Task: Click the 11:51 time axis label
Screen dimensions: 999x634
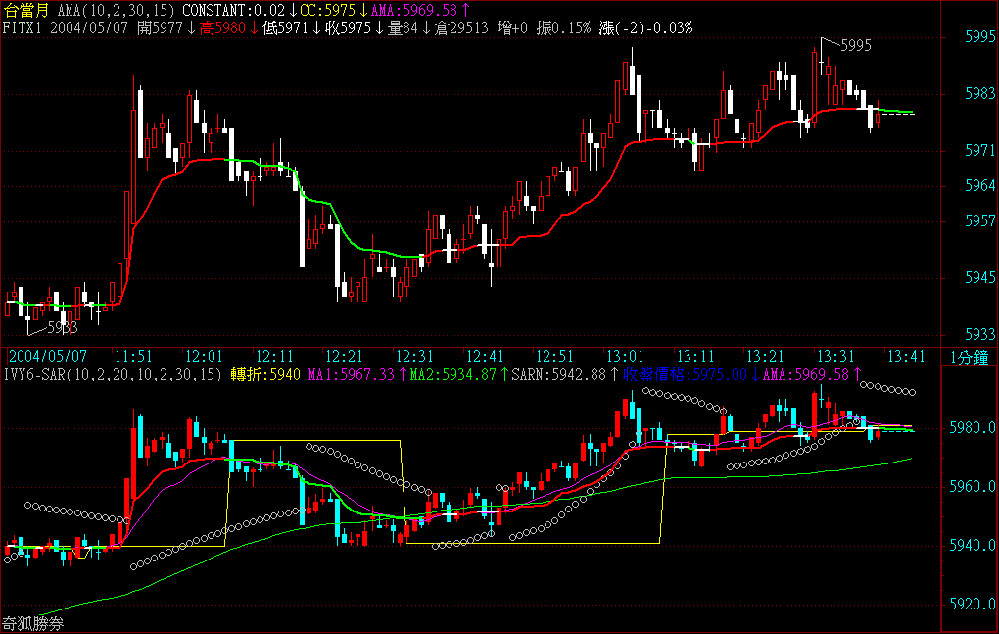Action: pos(134,356)
